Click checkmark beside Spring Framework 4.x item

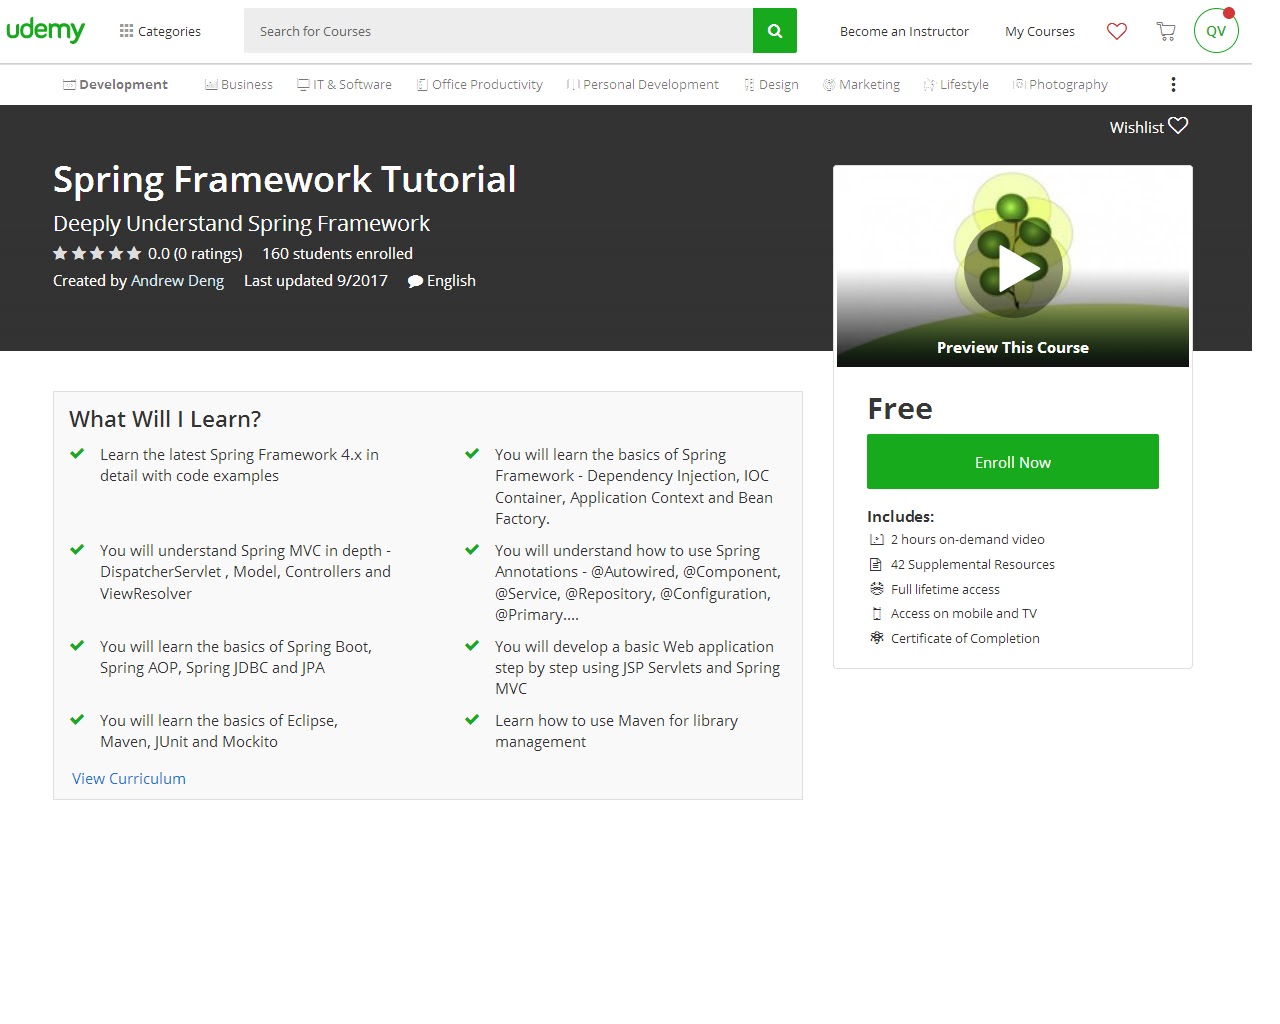click(x=77, y=454)
